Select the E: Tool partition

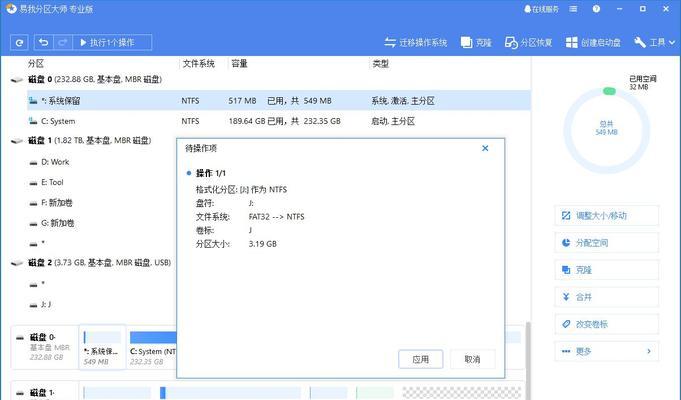[x=52, y=182]
